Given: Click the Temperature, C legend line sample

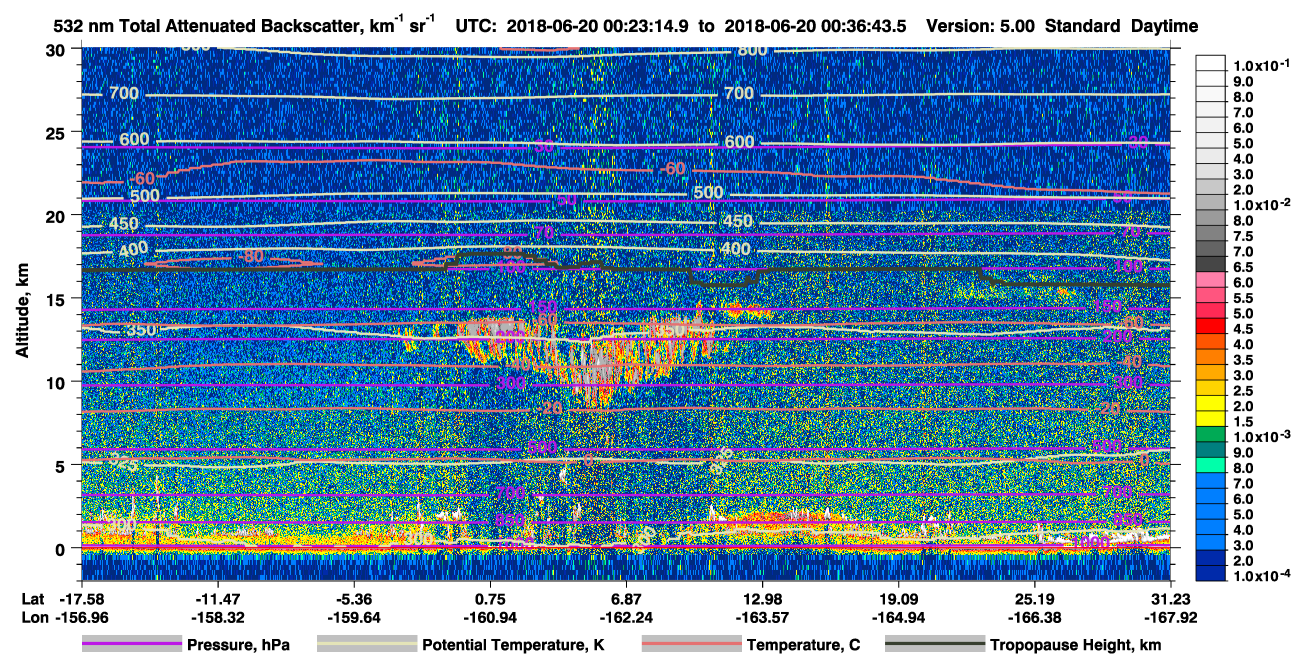Looking at the screenshot, I should point(690,645).
